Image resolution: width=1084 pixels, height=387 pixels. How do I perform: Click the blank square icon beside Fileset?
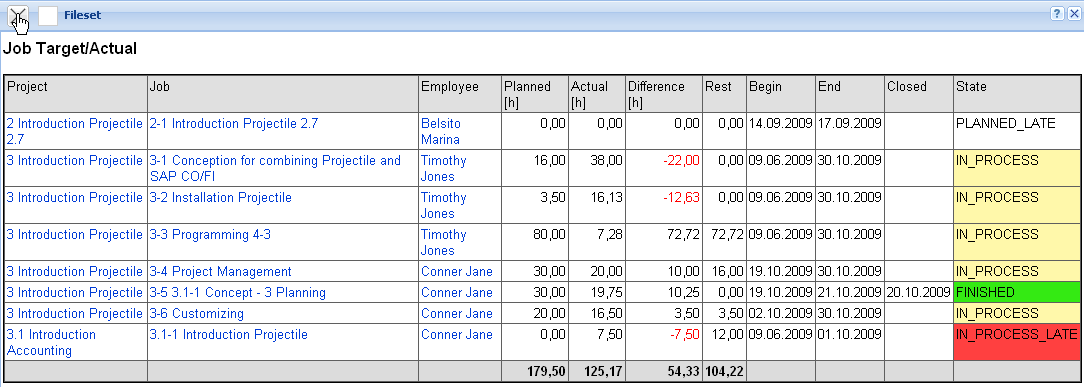[x=48, y=16]
